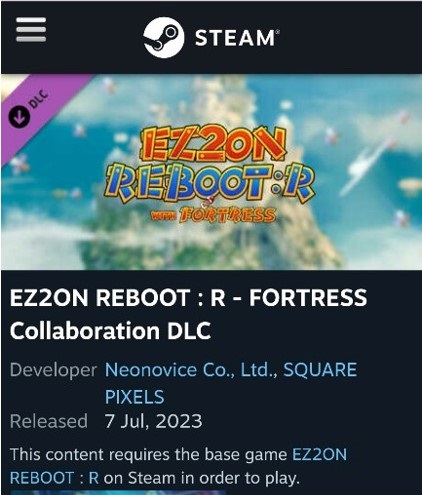Click the Developer label
Image resolution: width=422 pixels, height=495 pixels.
click(53, 370)
